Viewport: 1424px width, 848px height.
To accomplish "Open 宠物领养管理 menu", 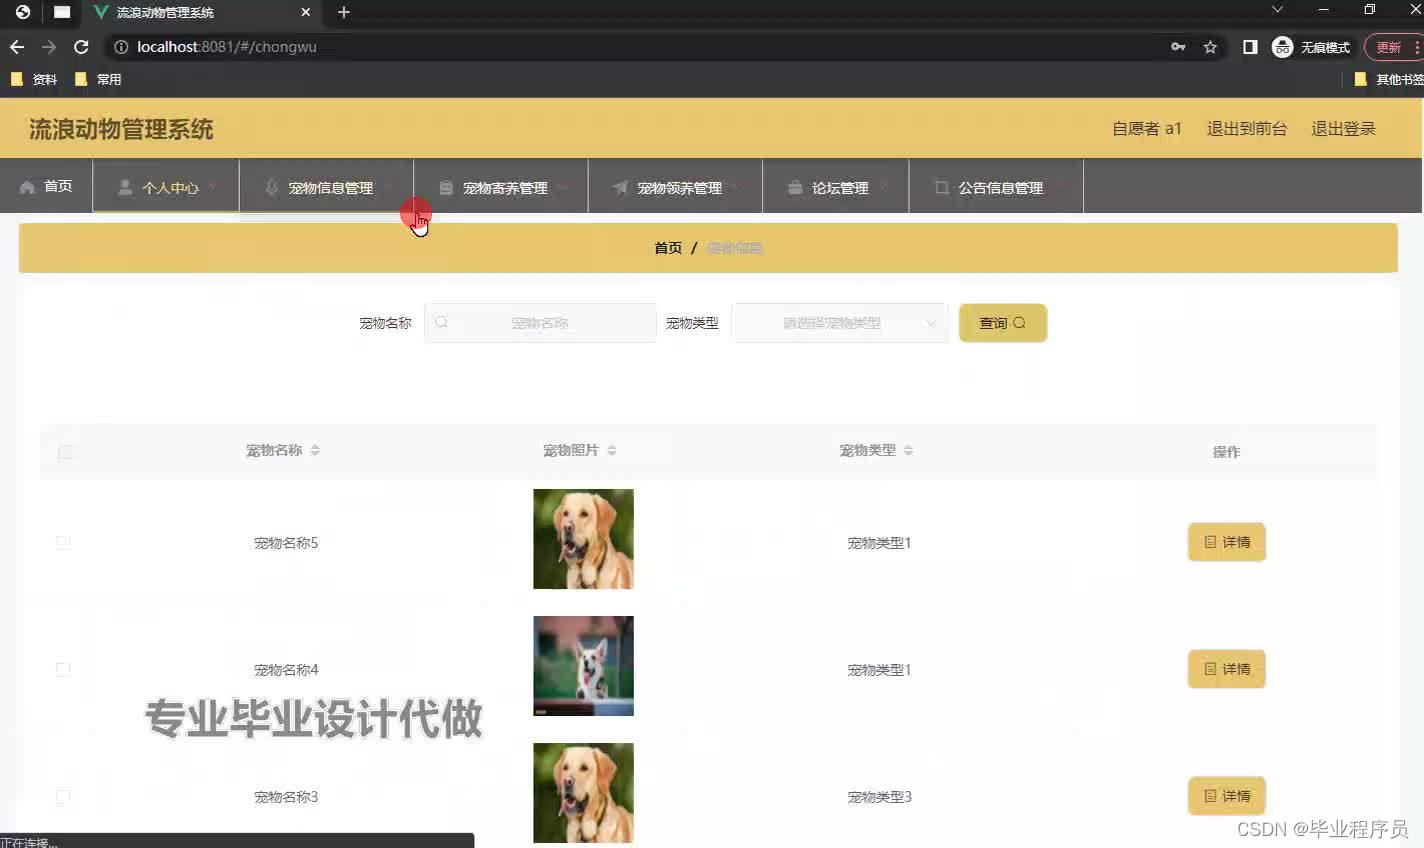I will 675,187.
